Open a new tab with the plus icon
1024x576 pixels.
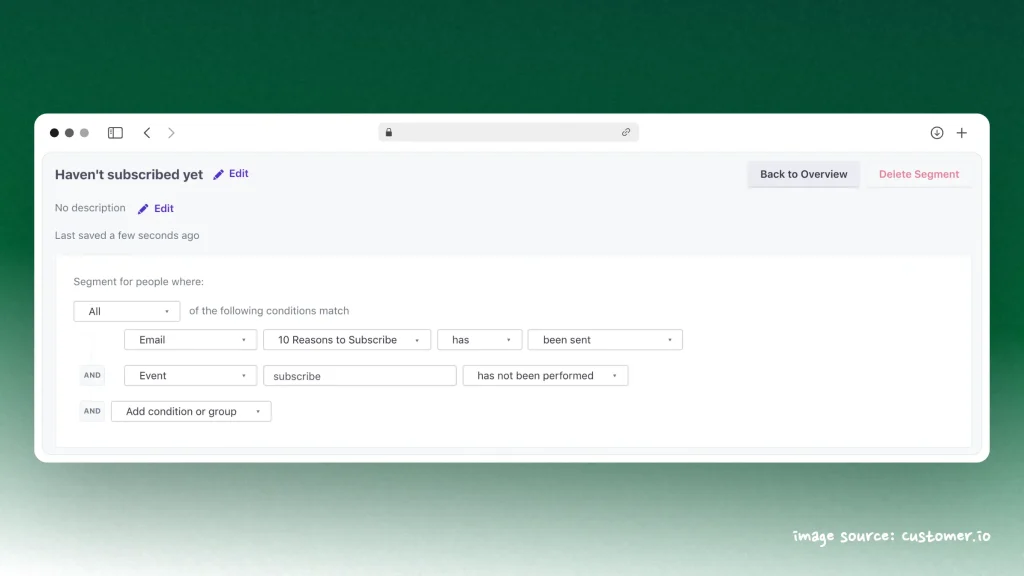point(962,132)
